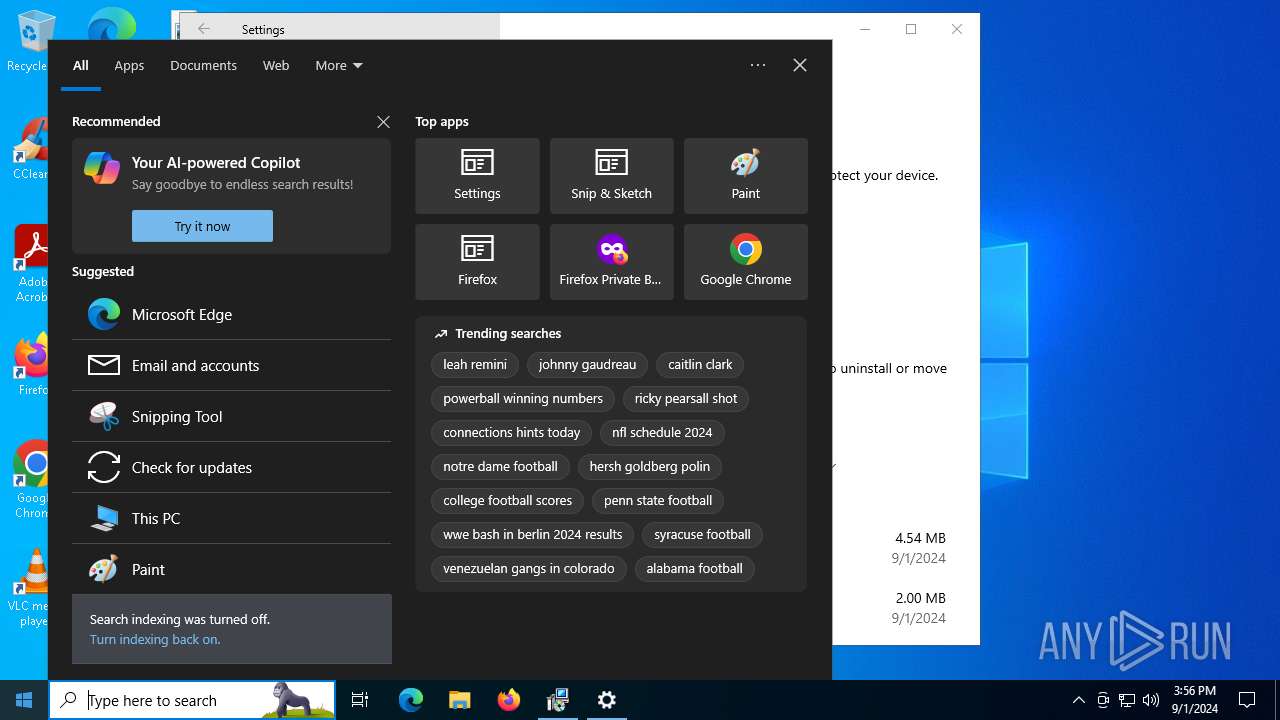Screen dimensions: 1280x720
Task: Close the search panel
Action: (x=800, y=65)
